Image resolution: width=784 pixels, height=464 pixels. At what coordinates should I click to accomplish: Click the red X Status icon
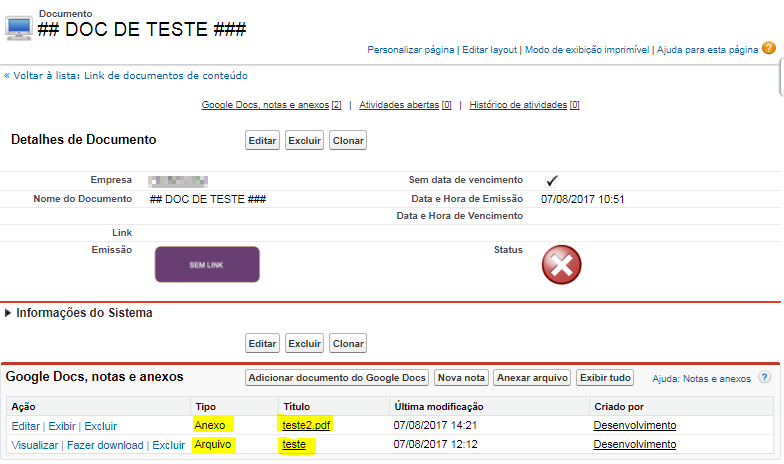561,264
